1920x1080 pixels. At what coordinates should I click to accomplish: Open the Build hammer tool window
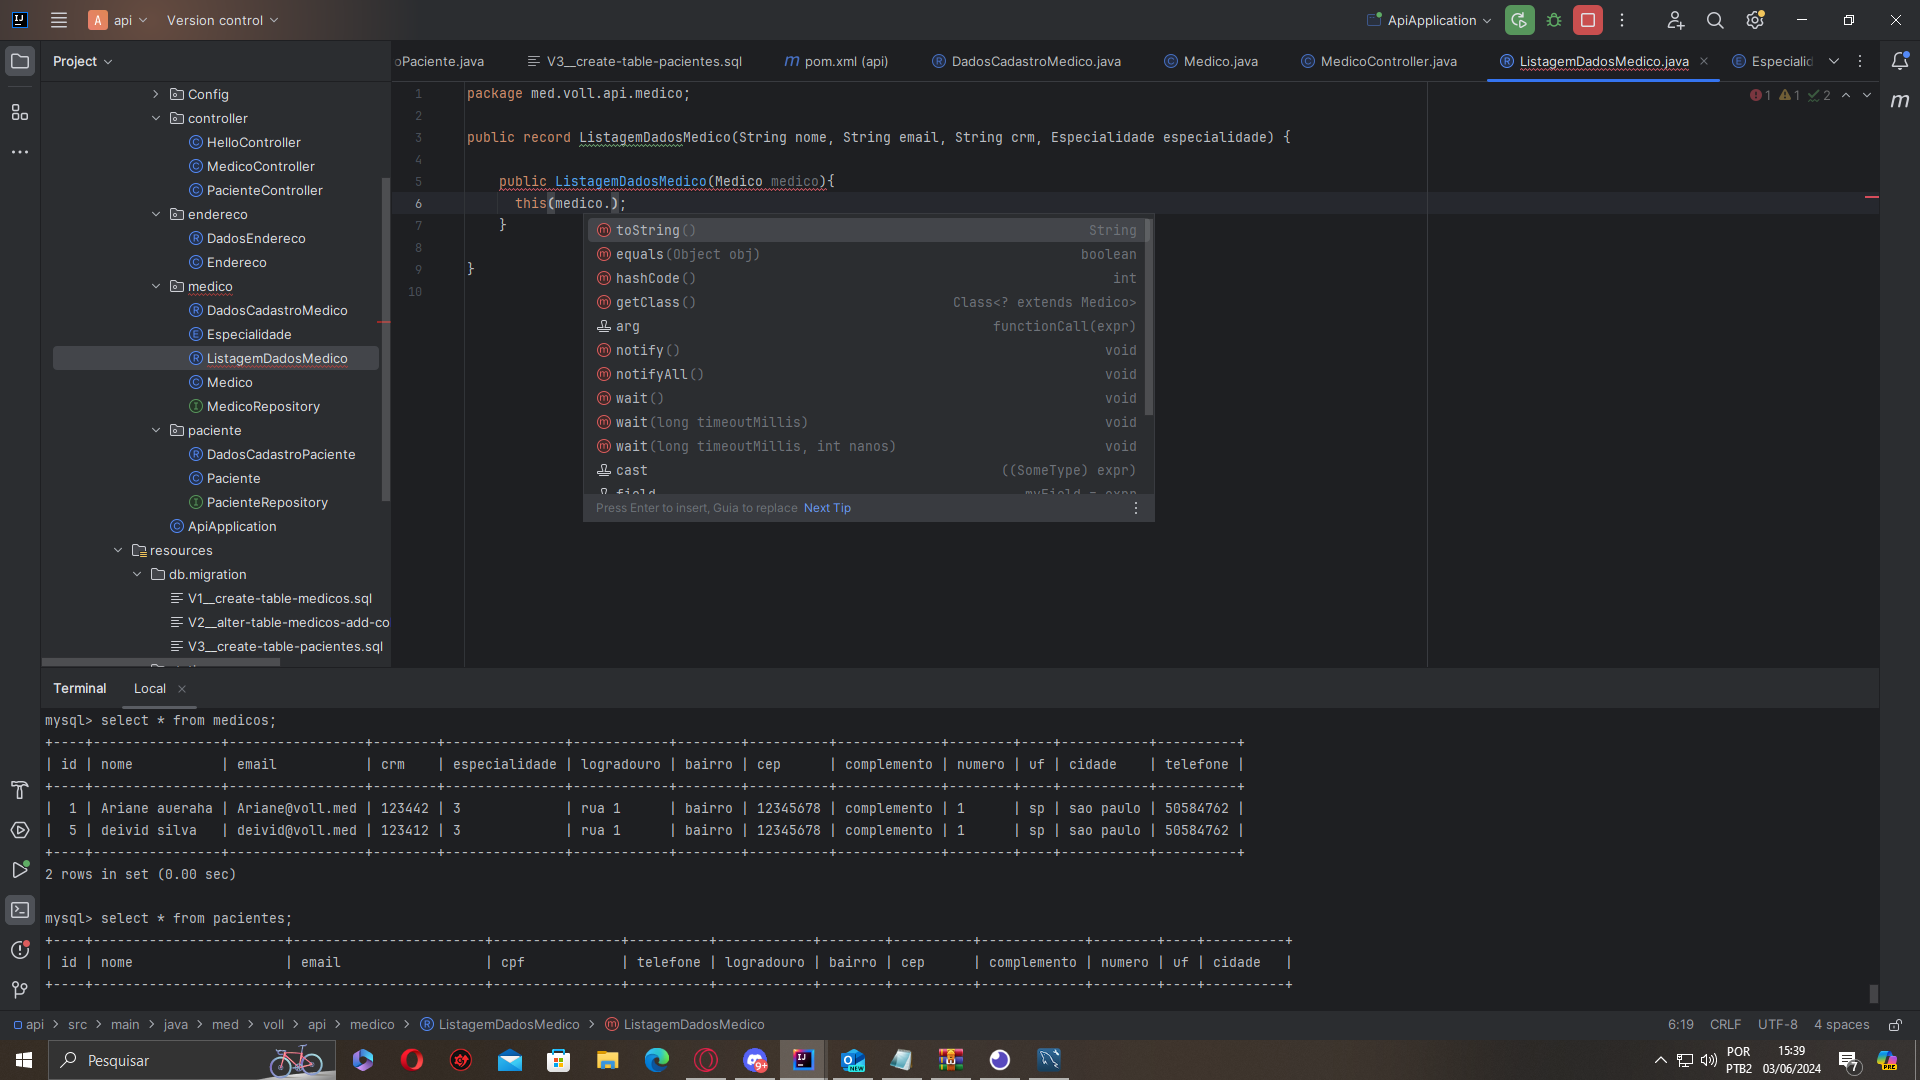point(20,790)
